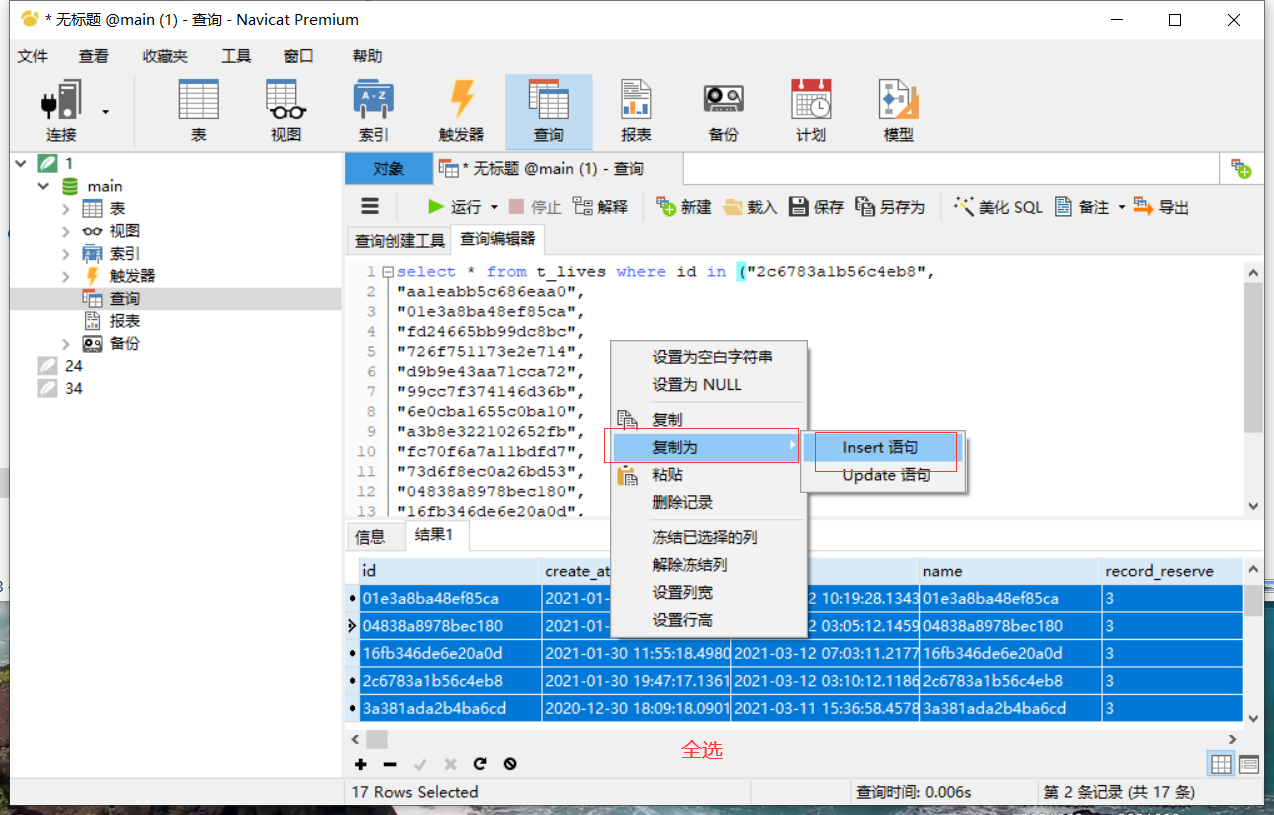Refresh results with the refresh icon
The image size is (1274, 815).
[480, 764]
